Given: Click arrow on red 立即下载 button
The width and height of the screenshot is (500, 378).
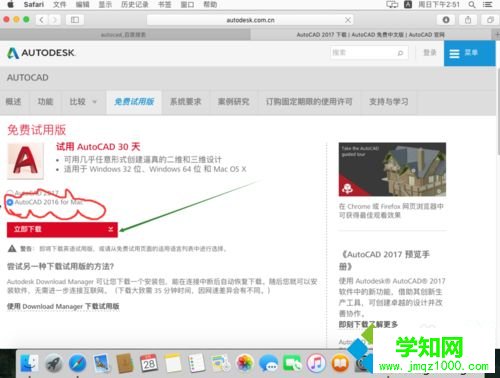Looking at the screenshot, I should [111, 229].
